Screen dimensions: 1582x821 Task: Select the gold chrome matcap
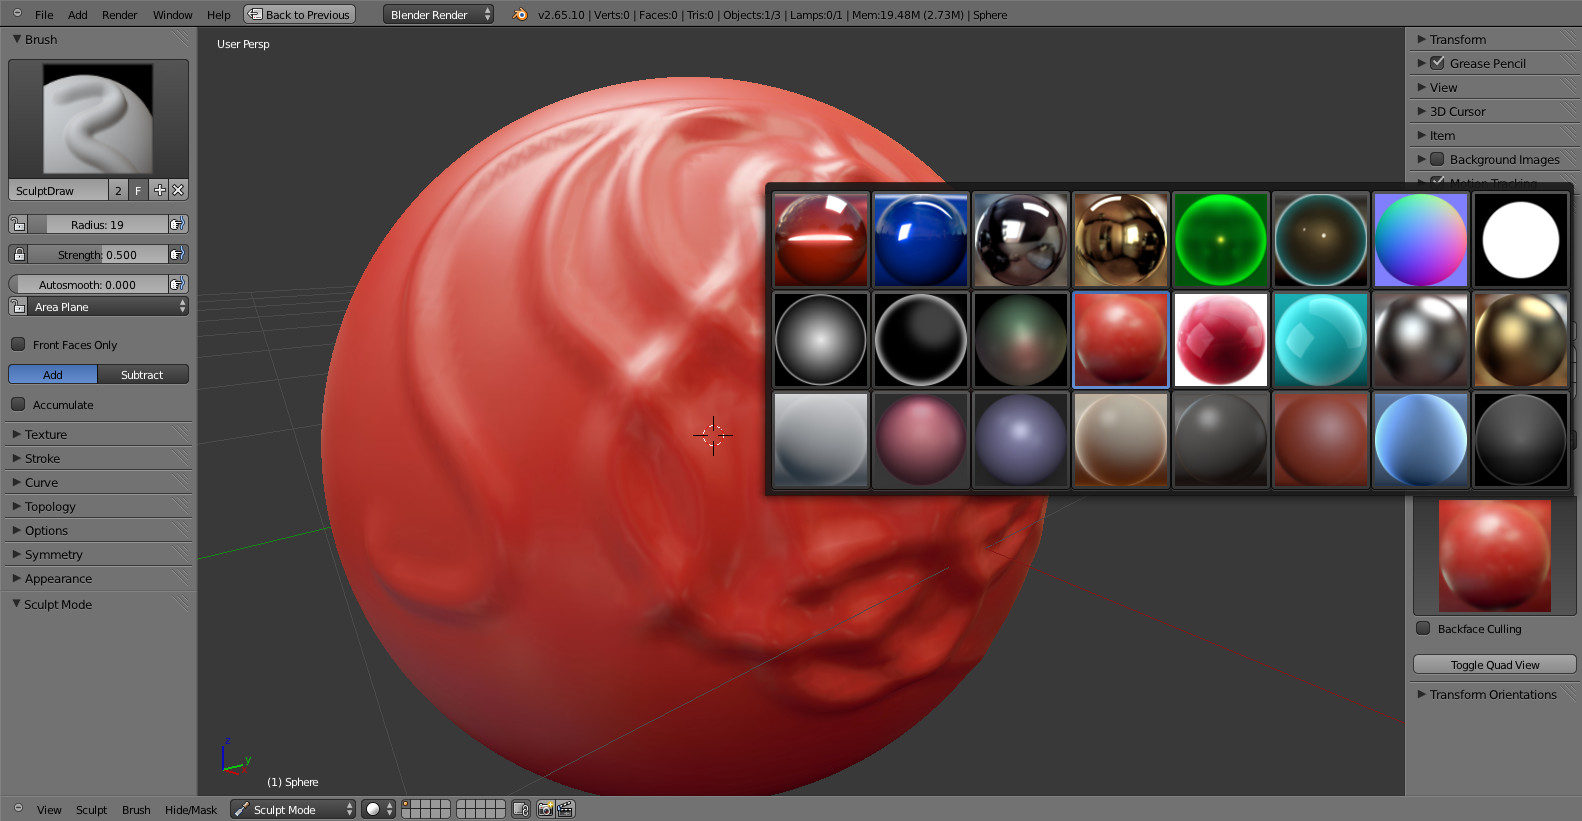click(1121, 240)
